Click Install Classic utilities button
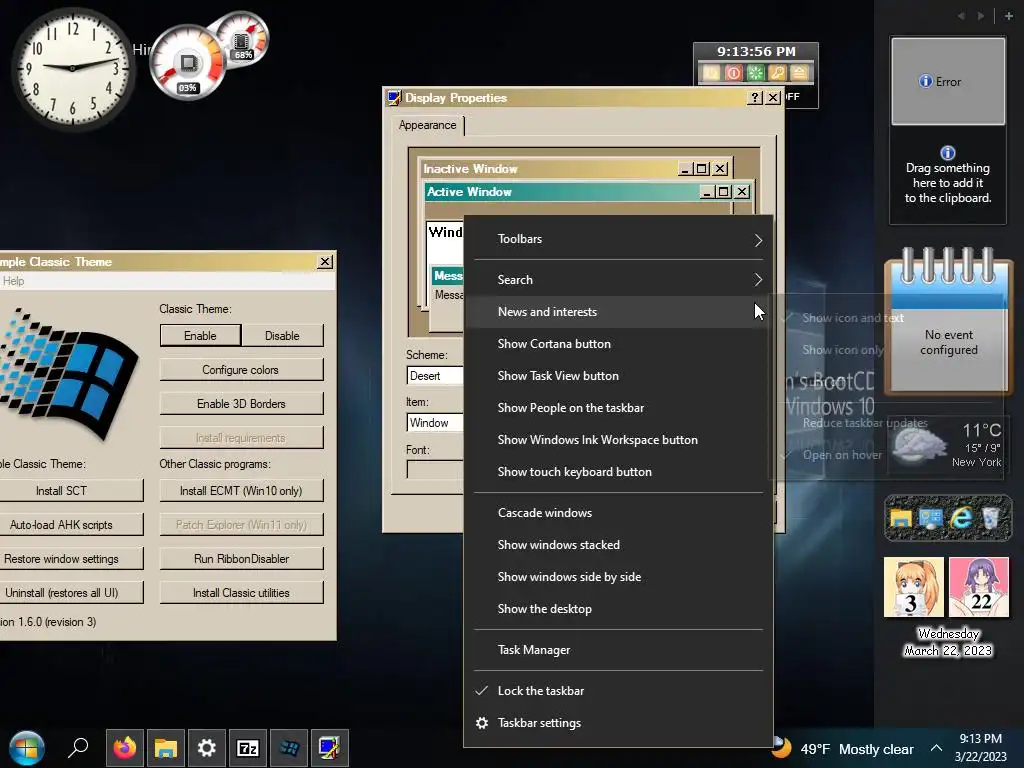 (x=241, y=593)
